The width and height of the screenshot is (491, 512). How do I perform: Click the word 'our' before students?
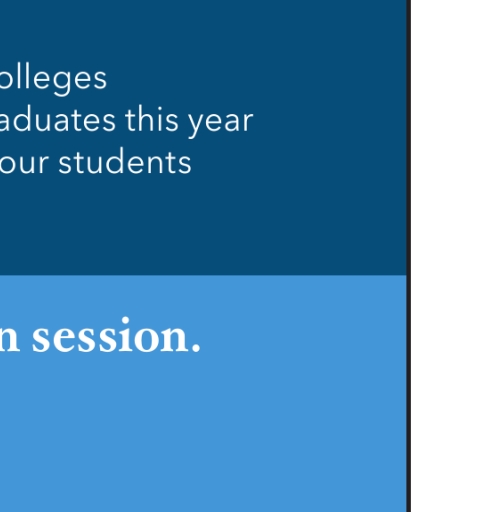click(25, 165)
